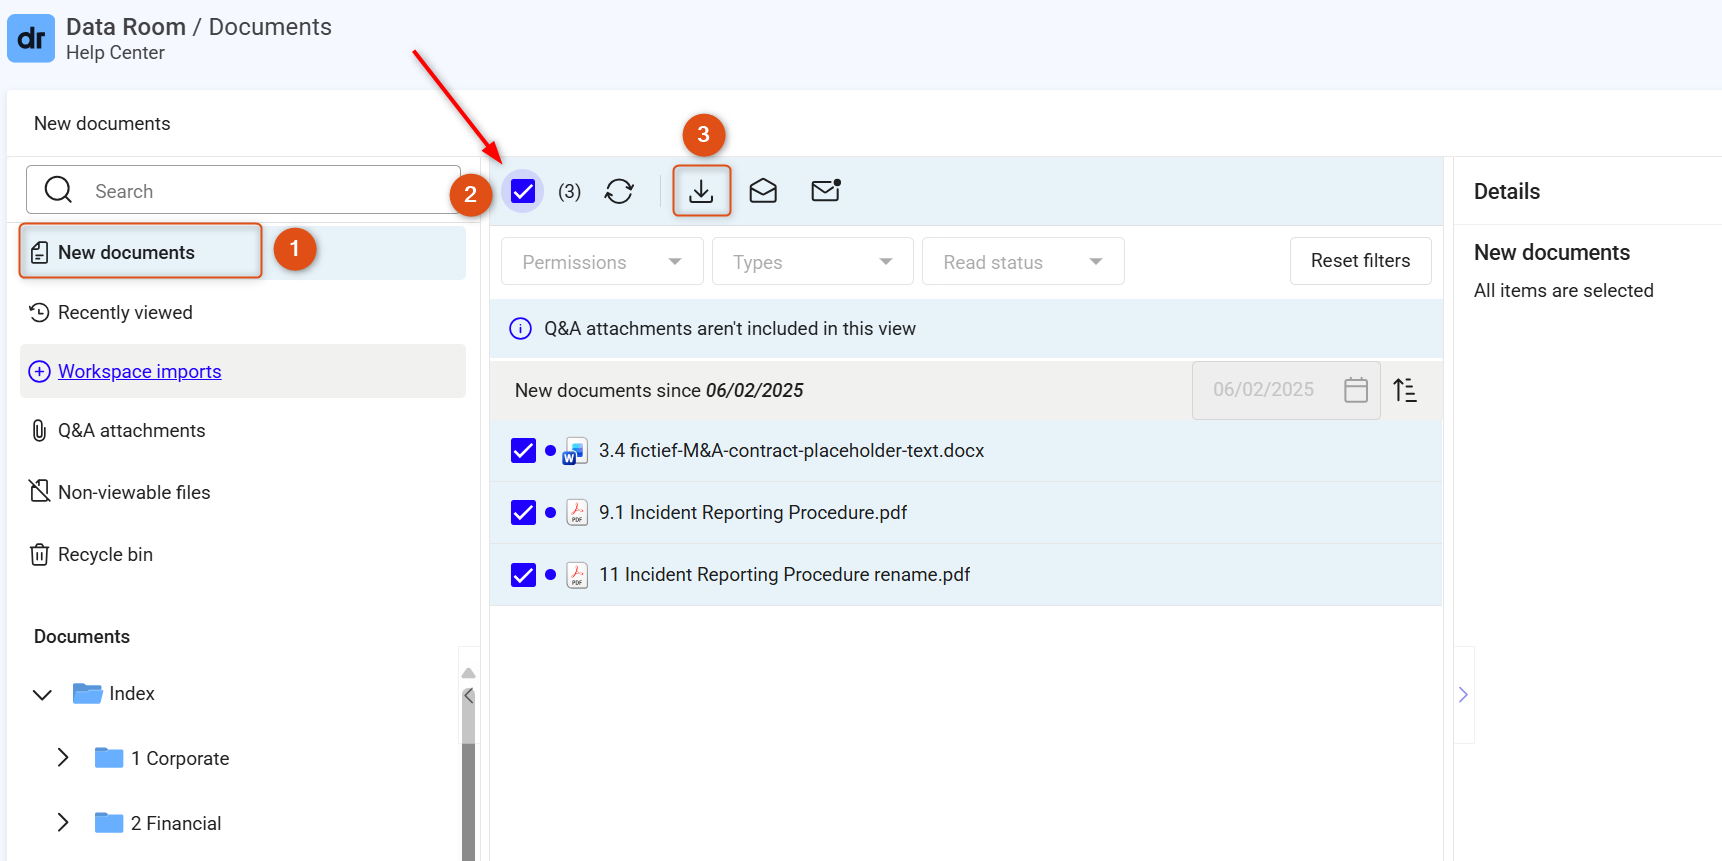Click the PDF icon for 9.1 Incident Reporting Procedure
The image size is (1722, 861).
click(577, 513)
